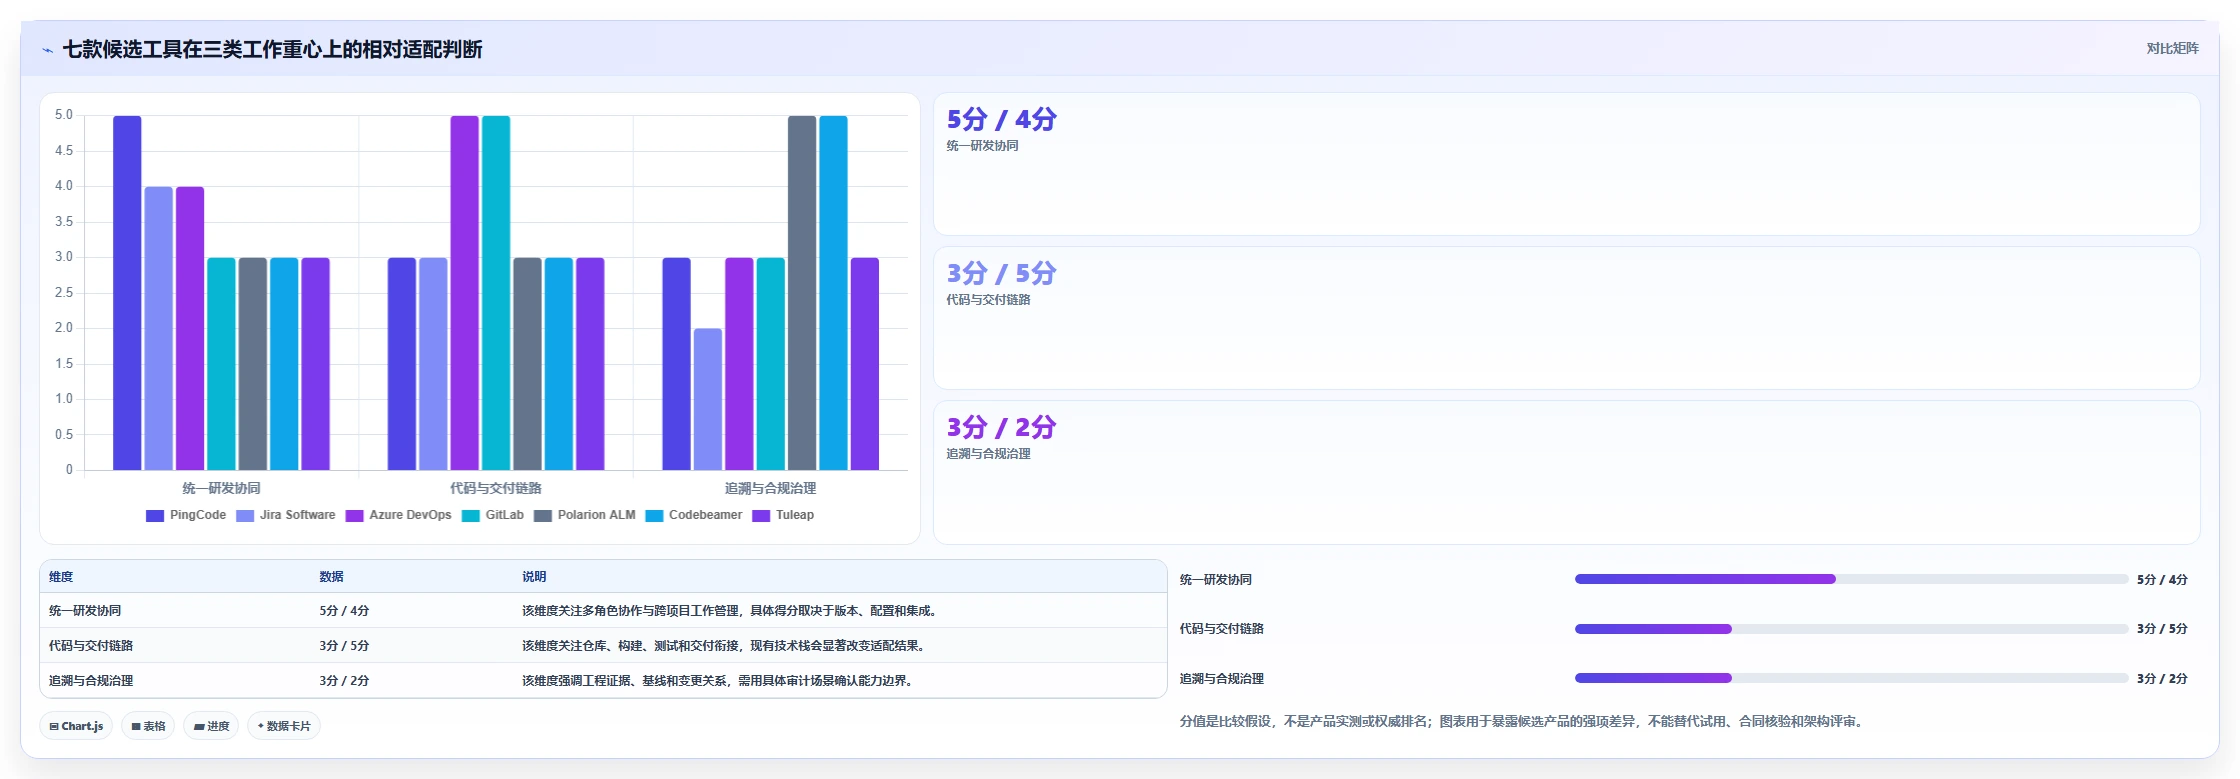Click the 代码与交付链路 progress bar
The image size is (2240, 779).
pyautogui.click(x=1851, y=629)
